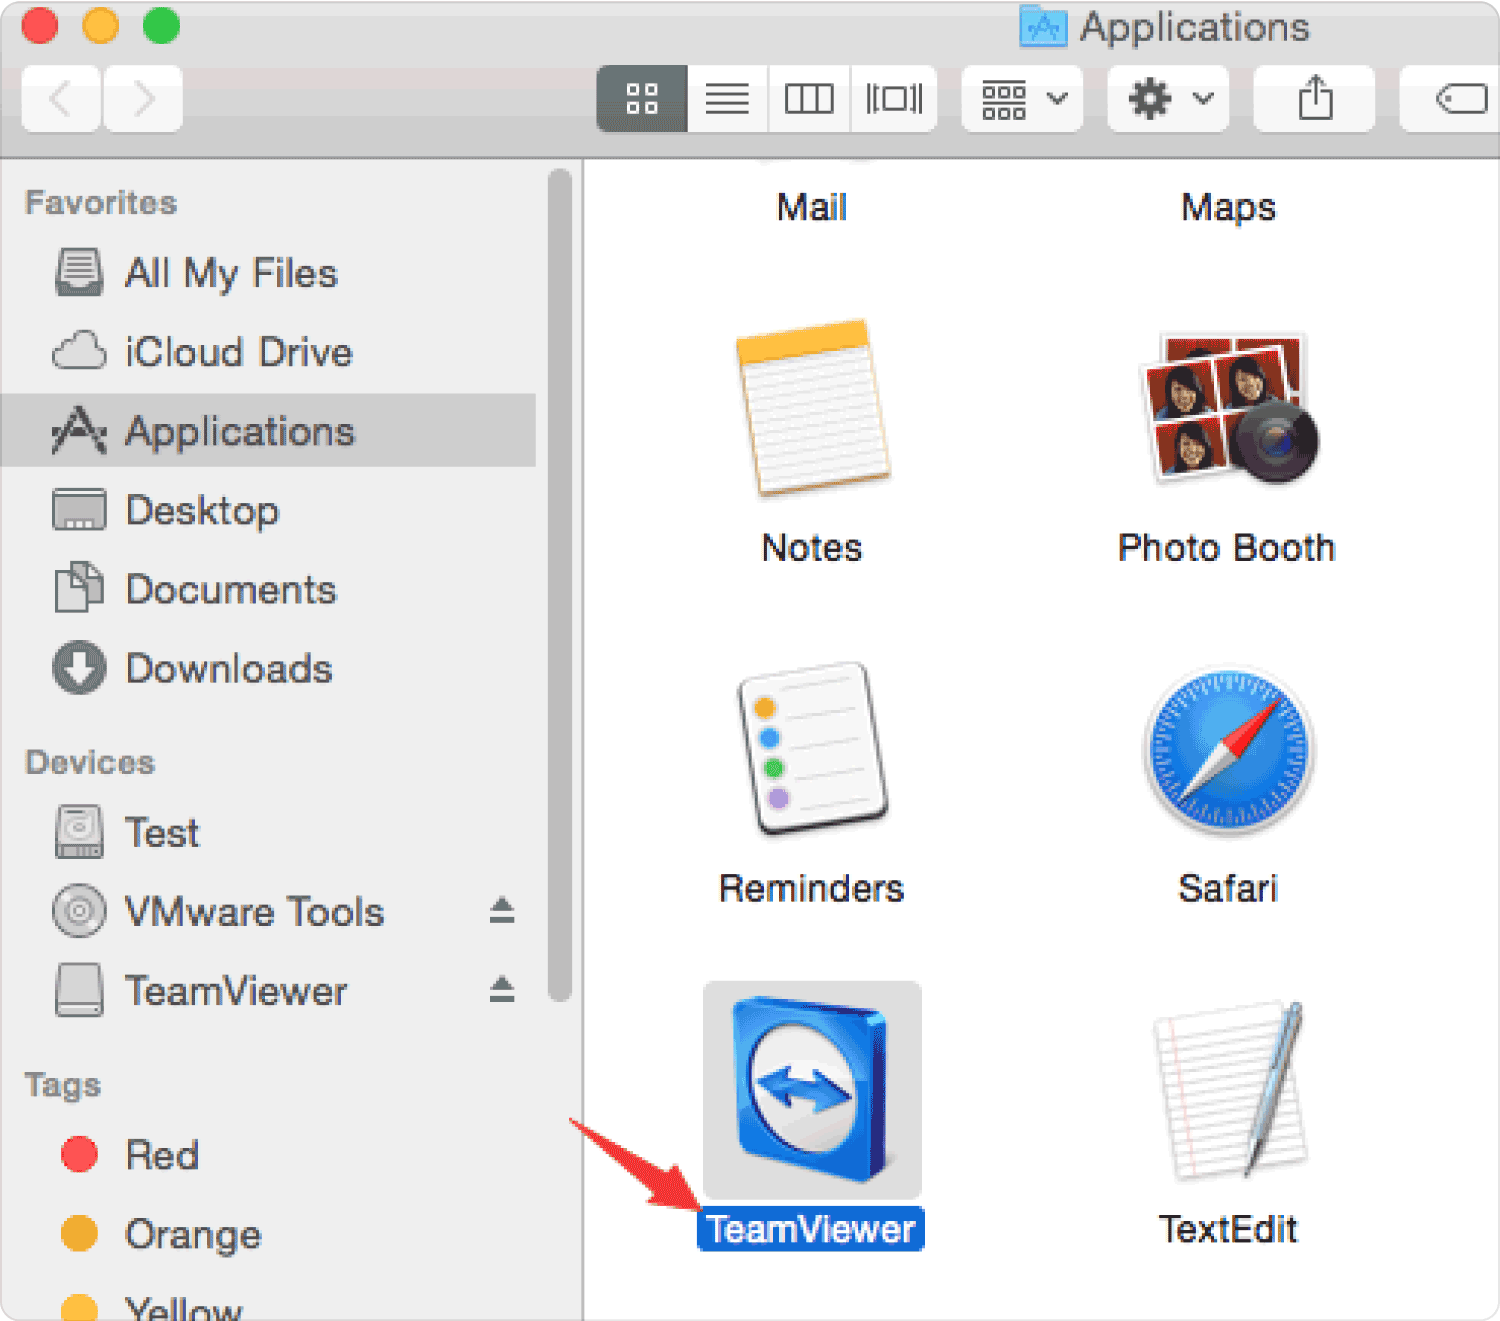Click the Maps app label
The image size is (1500, 1321).
[x=1229, y=208]
